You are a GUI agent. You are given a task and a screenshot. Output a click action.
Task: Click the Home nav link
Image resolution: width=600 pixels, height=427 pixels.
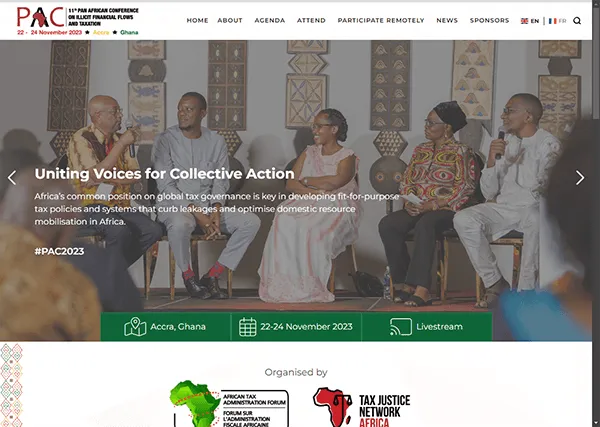197,21
